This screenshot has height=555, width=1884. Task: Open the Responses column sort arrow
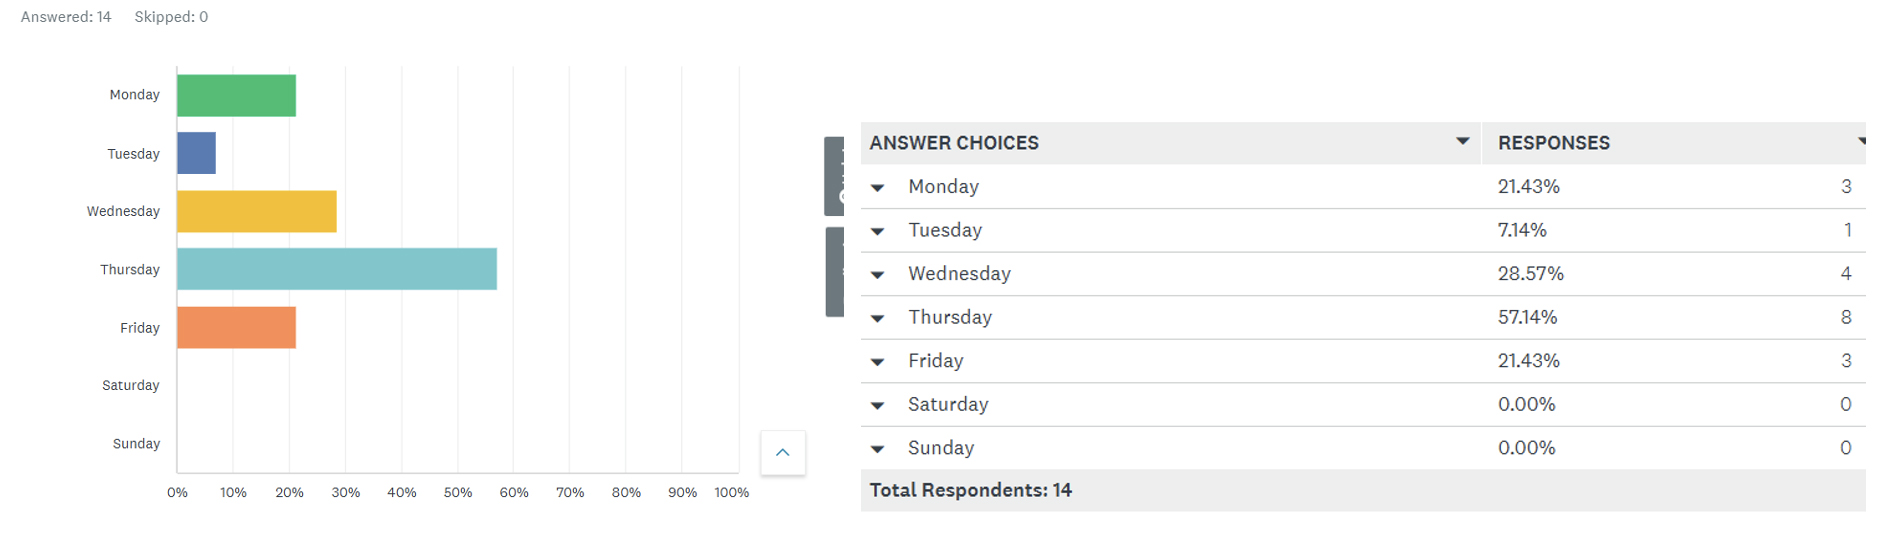click(1862, 141)
